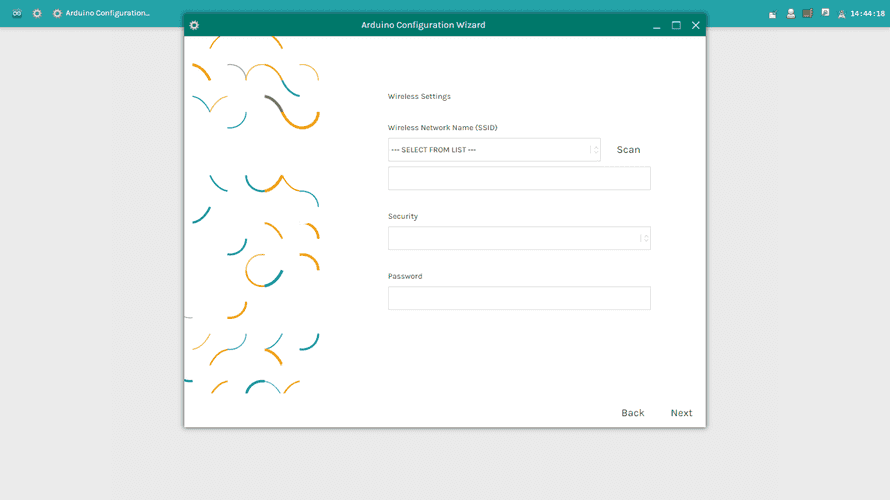Click the clock in the top panel
The width and height of the screenshot is (890, 500).
(867, 14)
